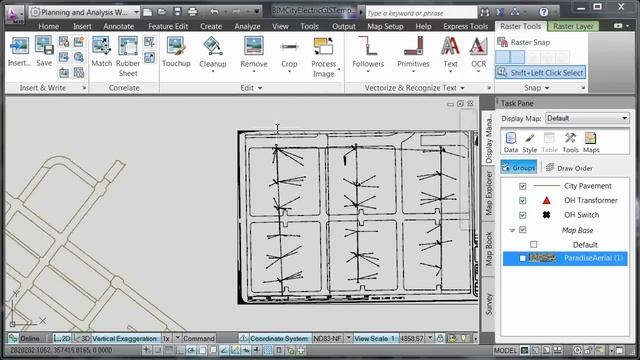Open the Vertical Exaggeration dropdown arrow

(177, 338)
